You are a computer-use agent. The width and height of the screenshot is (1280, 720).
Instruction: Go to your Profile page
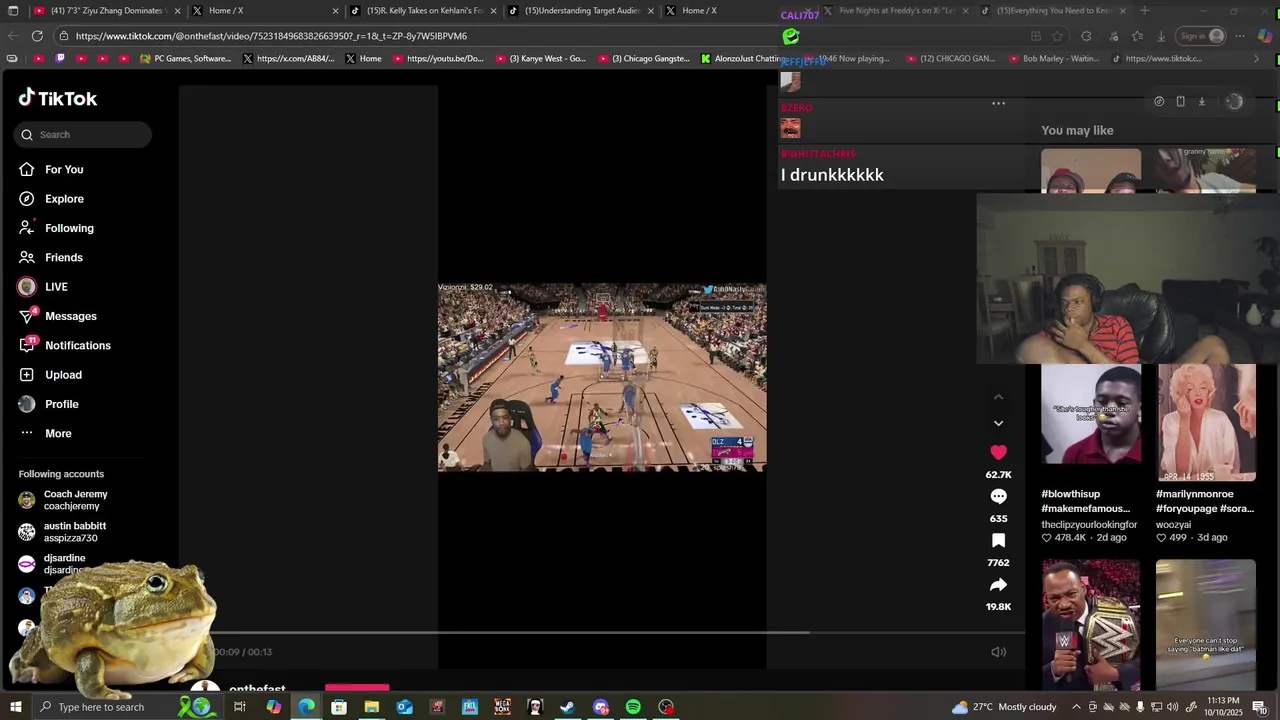(61, 404)
